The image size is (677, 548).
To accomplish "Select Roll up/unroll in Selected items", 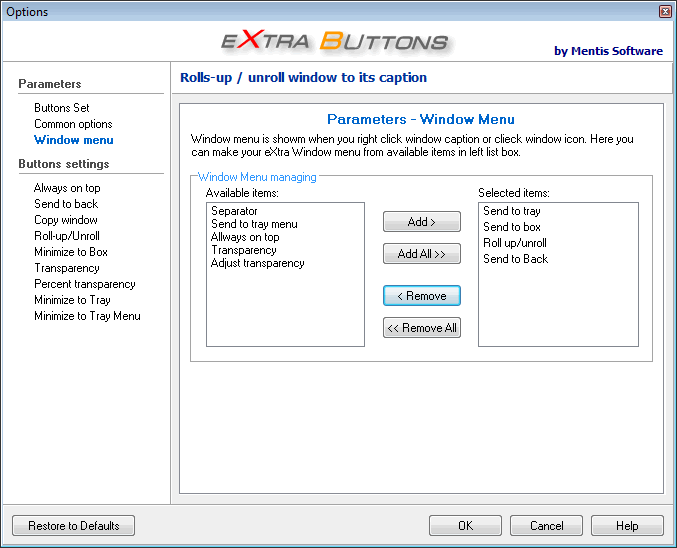I will 515,243.
